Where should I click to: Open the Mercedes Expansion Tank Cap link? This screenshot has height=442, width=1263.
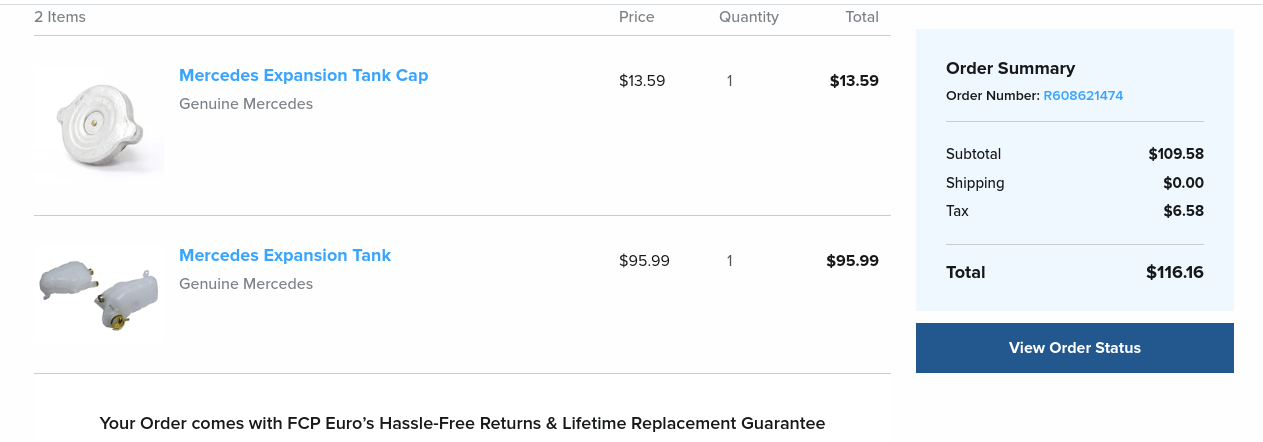(303, 76)
